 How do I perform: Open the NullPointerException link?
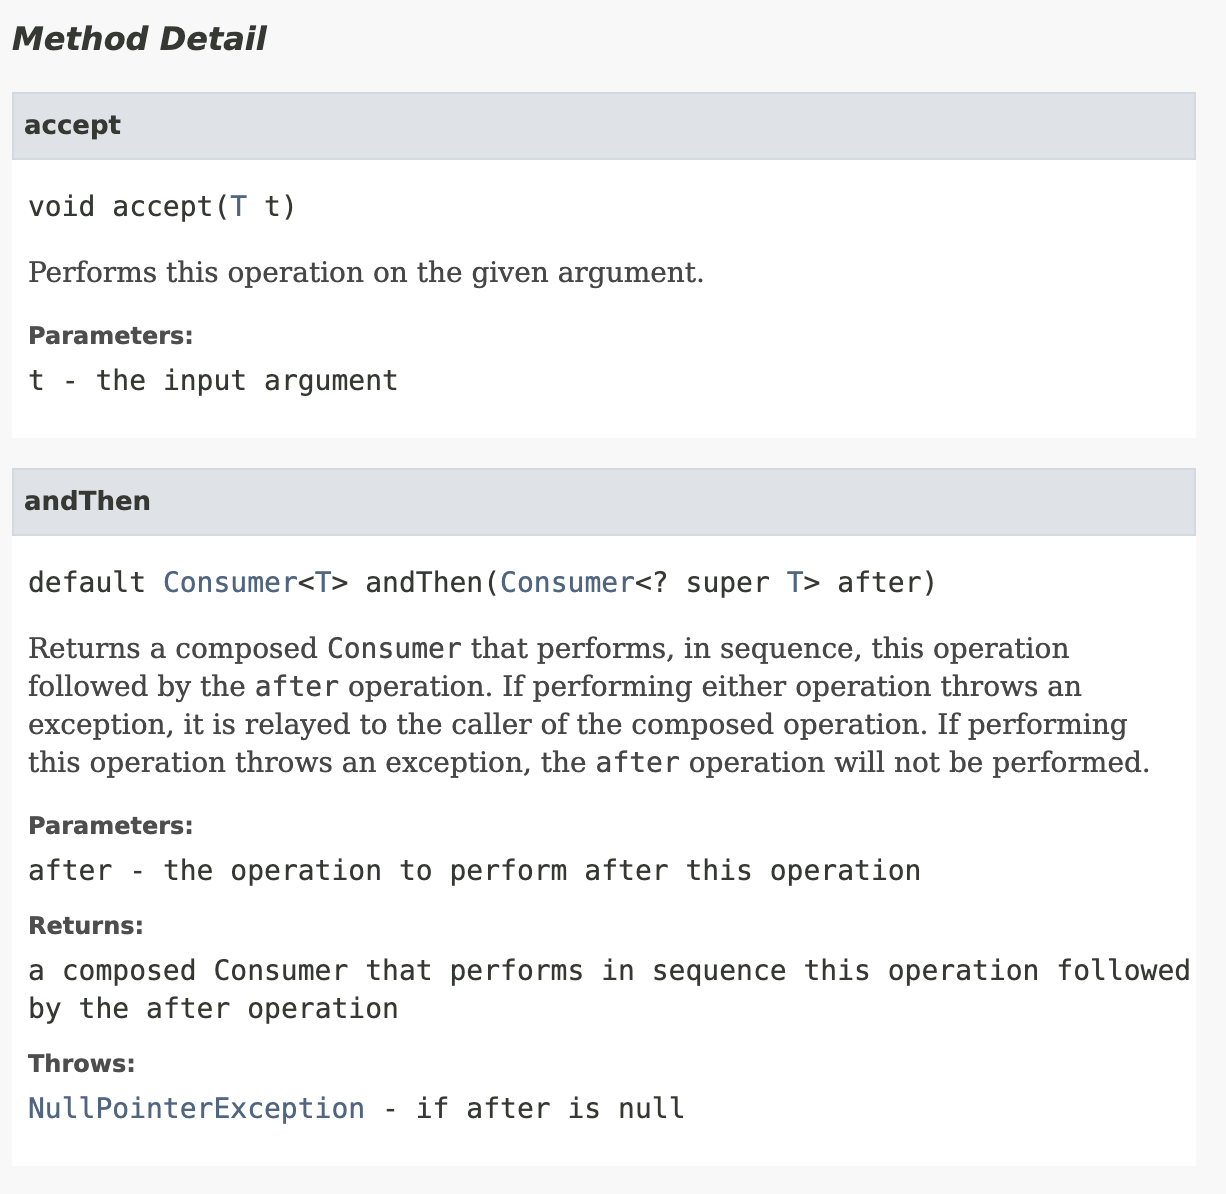[x=196, y=1108]
